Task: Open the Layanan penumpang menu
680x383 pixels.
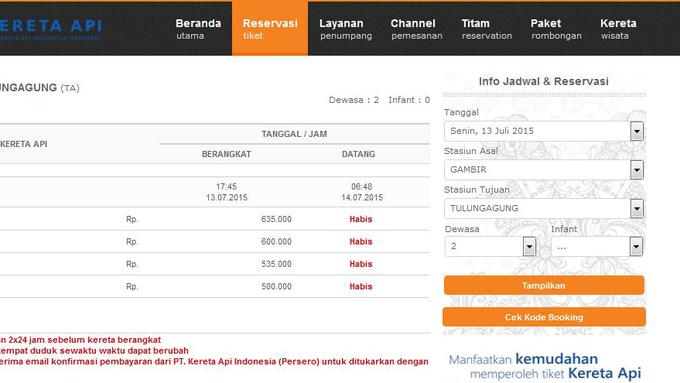Action: coord(345,29)
